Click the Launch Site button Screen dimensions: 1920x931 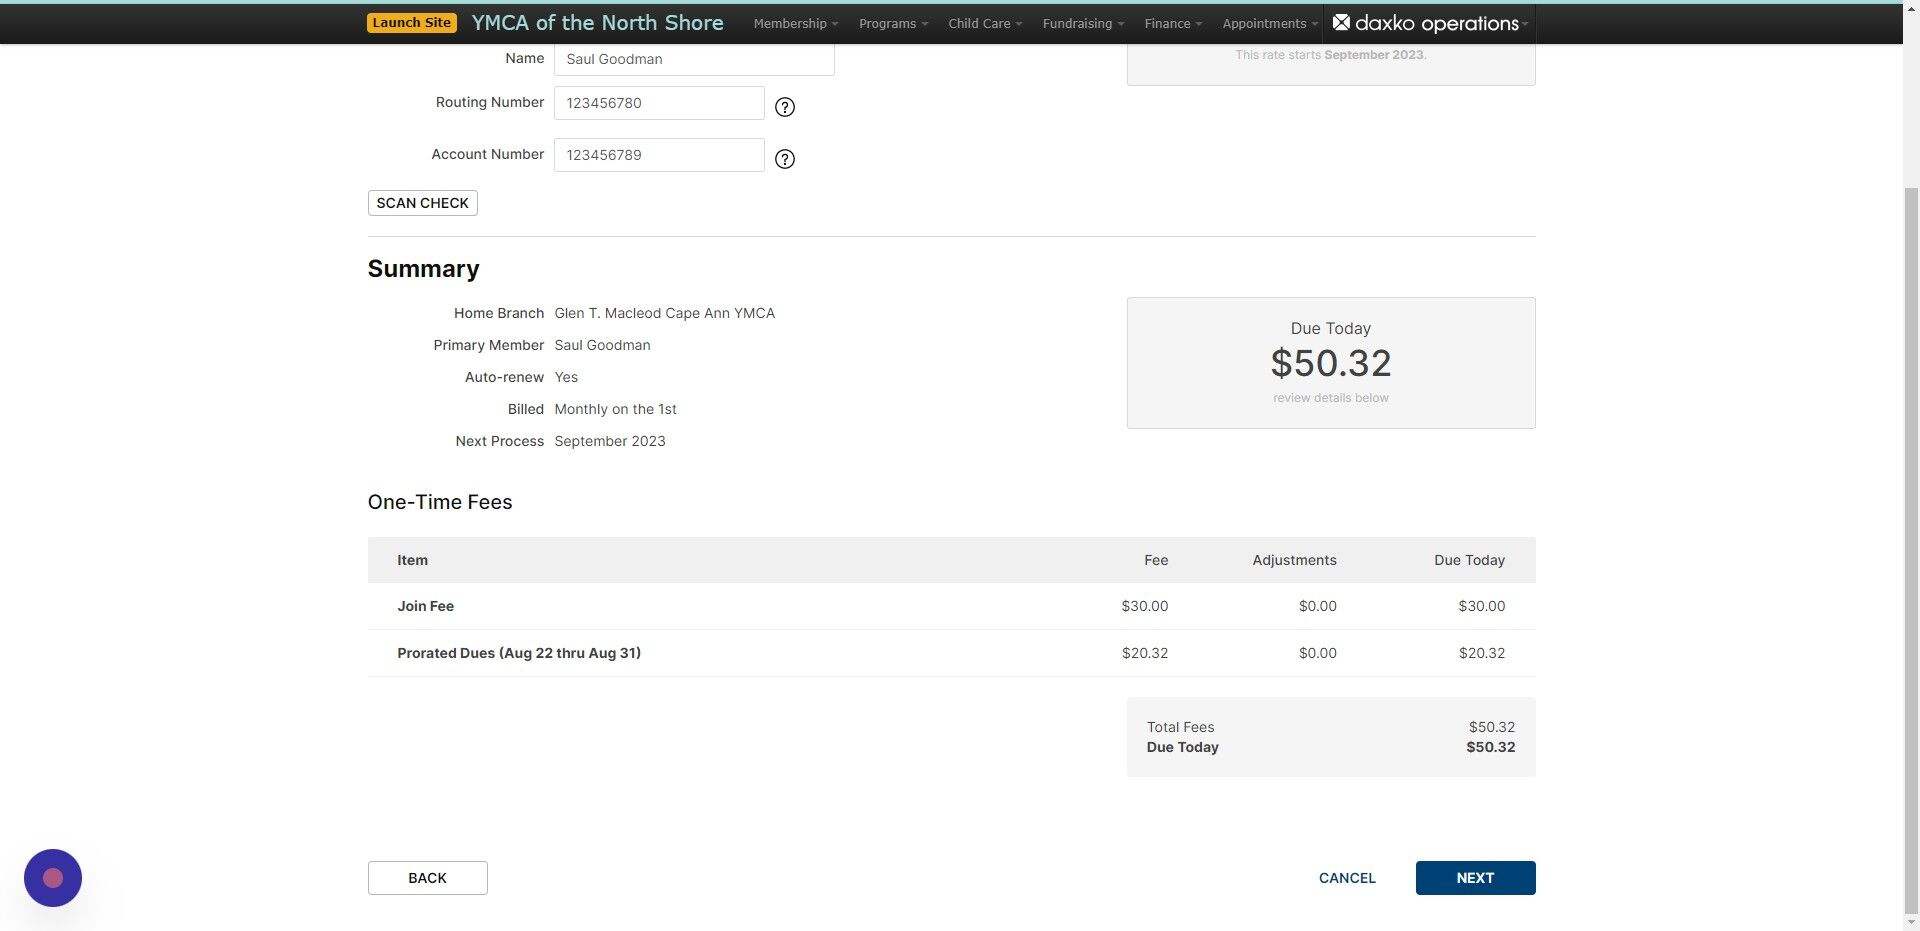(412, 23)
